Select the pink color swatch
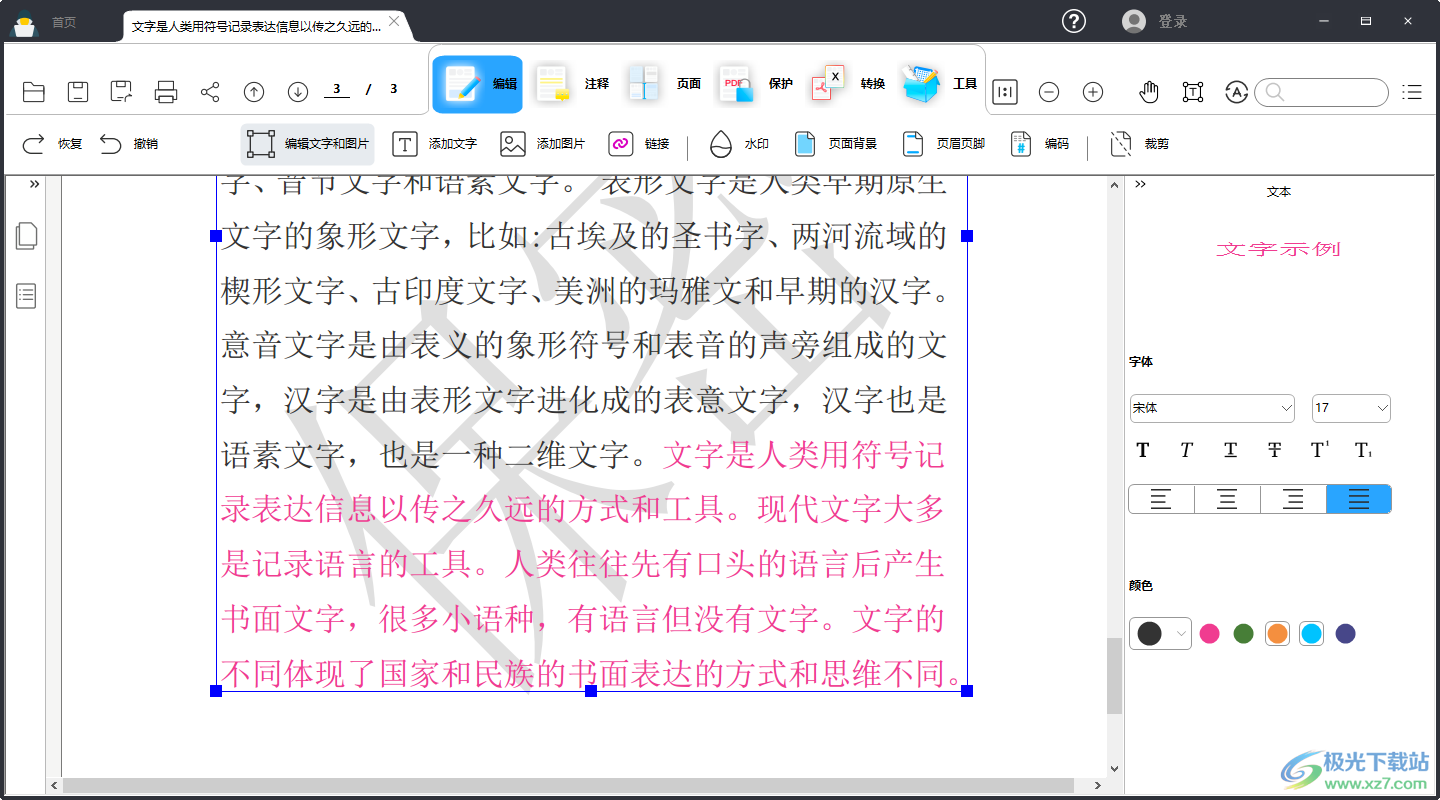This screenshot has height=800, width=1440. click(x=1210, y=633)
